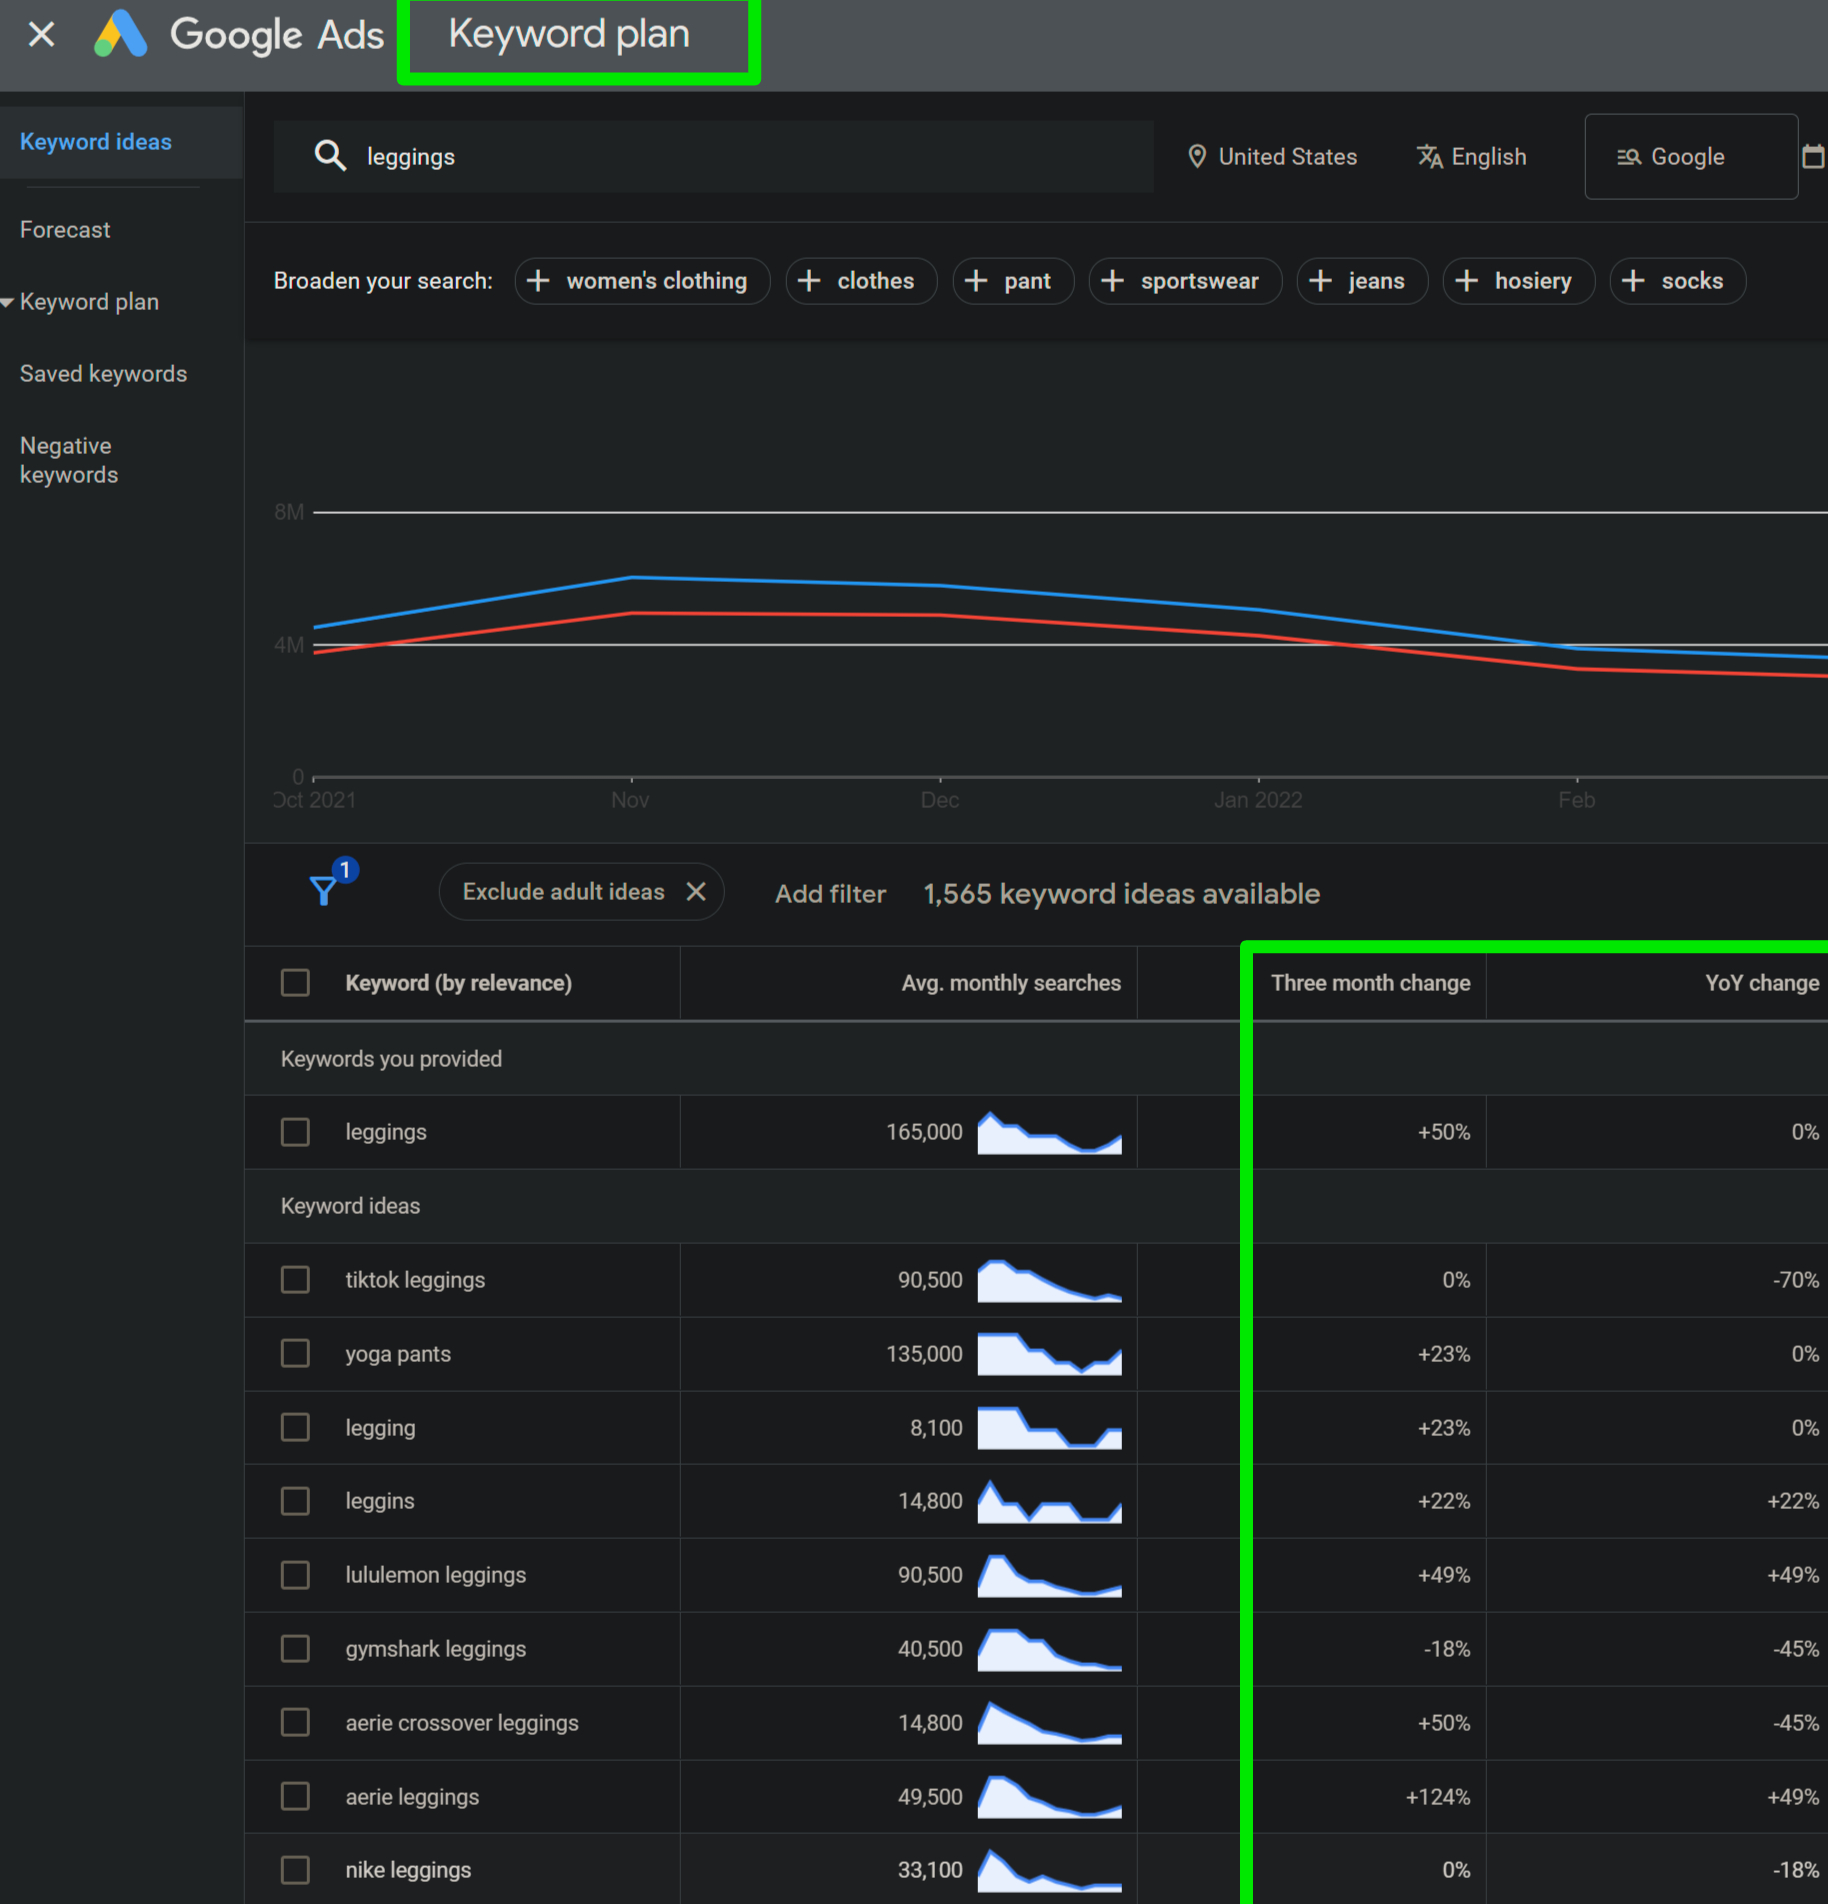This screenshot has width=1828, height=1904.
Task: Check the yoga pants checkbox
Action: pyautogui.click(x=295, y=1354)
